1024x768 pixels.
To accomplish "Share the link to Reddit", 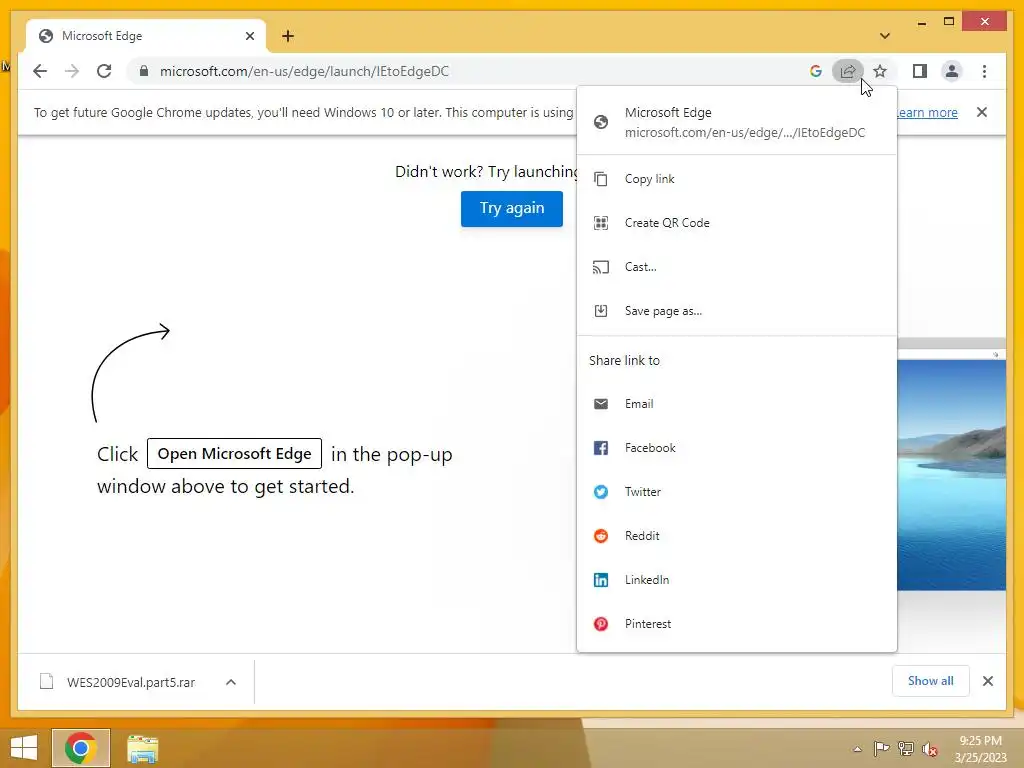I will pyautogui.click(x=737, y=536).
